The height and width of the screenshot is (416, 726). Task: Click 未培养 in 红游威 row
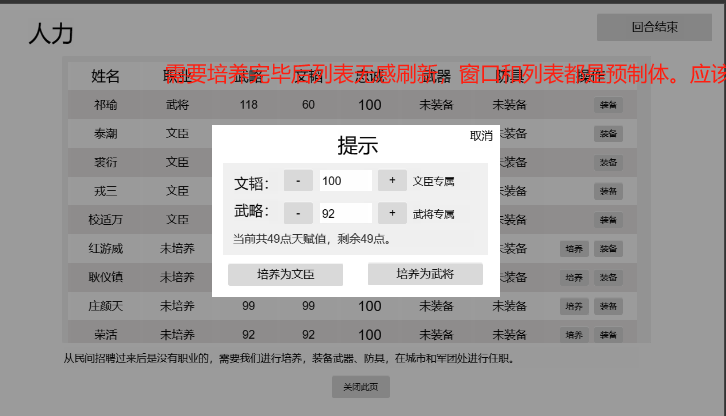tap(177, 249)
